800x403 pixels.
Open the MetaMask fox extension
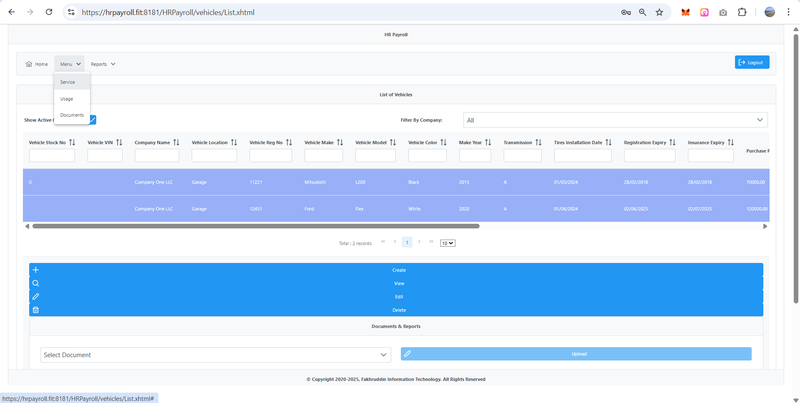point(685,12)
